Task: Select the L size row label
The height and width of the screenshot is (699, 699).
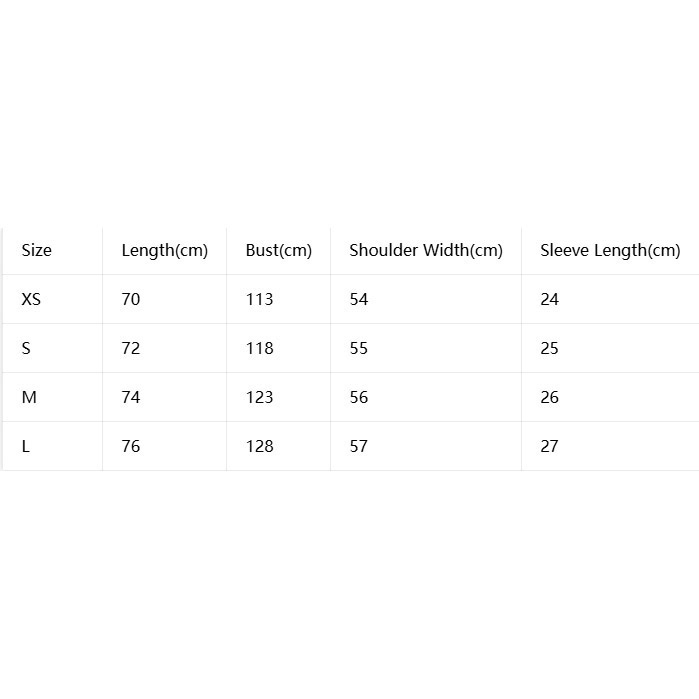Action: click(x=26, y=446)
